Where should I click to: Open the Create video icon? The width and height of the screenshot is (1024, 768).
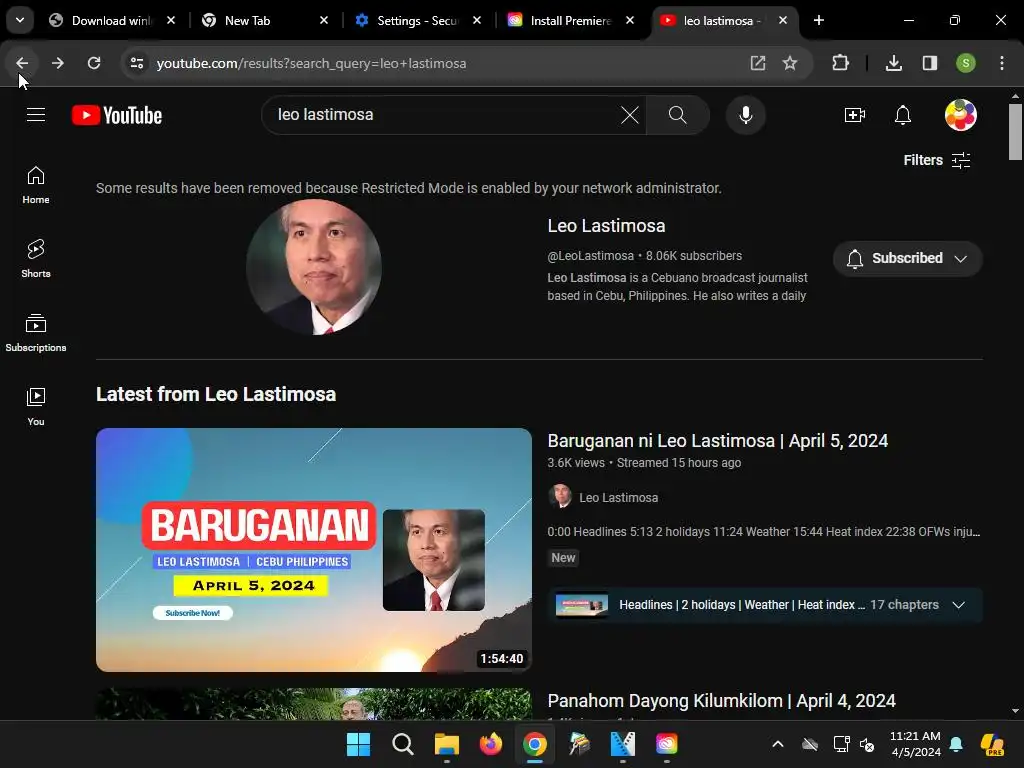pyautogui.click(x=854, y=115)
